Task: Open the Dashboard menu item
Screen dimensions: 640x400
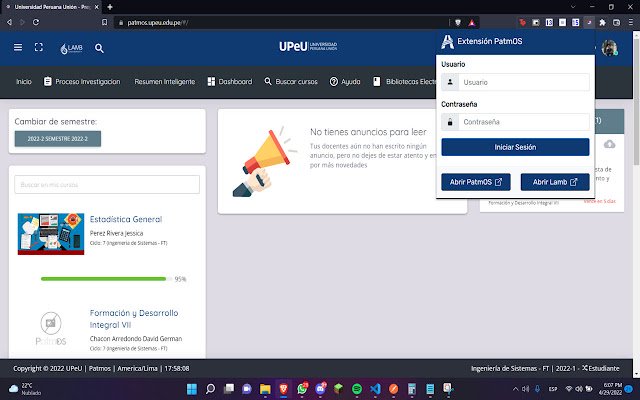Action: tap(230, 82)
